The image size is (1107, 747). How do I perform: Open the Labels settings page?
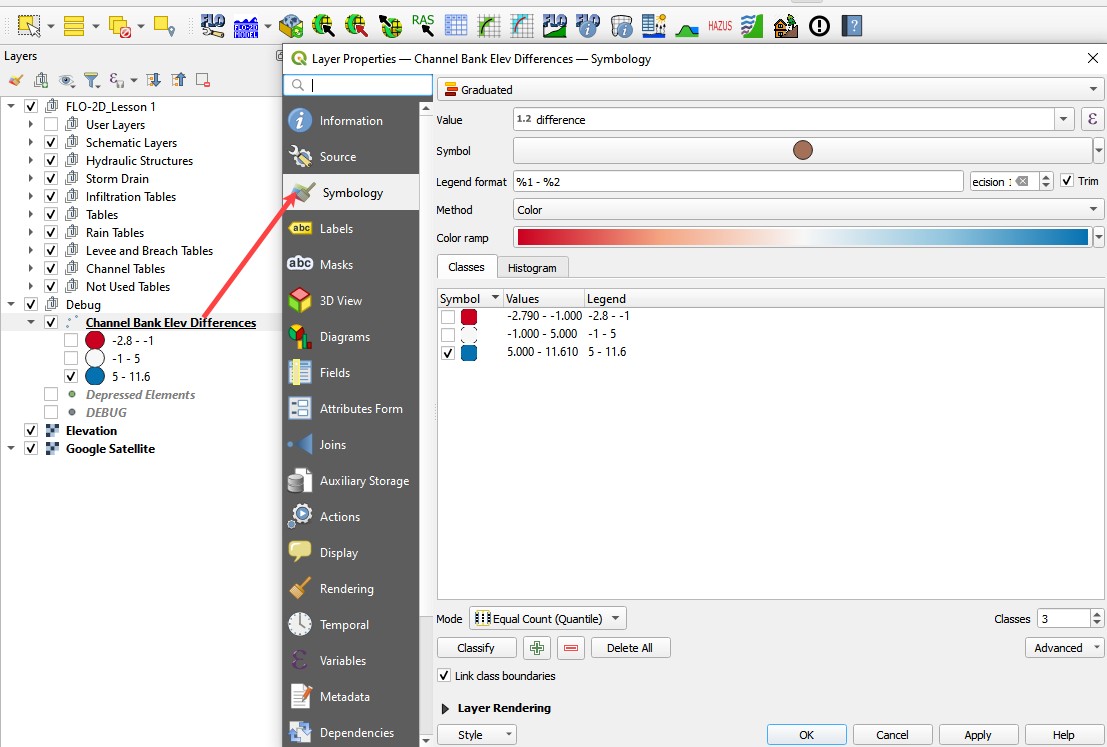tap(336, 229)
